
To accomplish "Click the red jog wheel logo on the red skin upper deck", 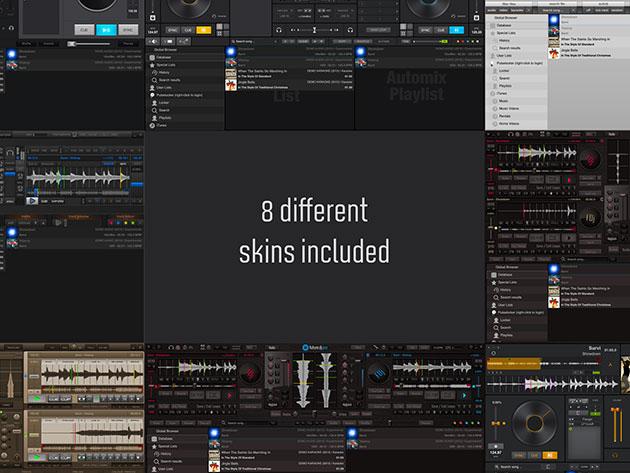I will click(x=590, y=160).
